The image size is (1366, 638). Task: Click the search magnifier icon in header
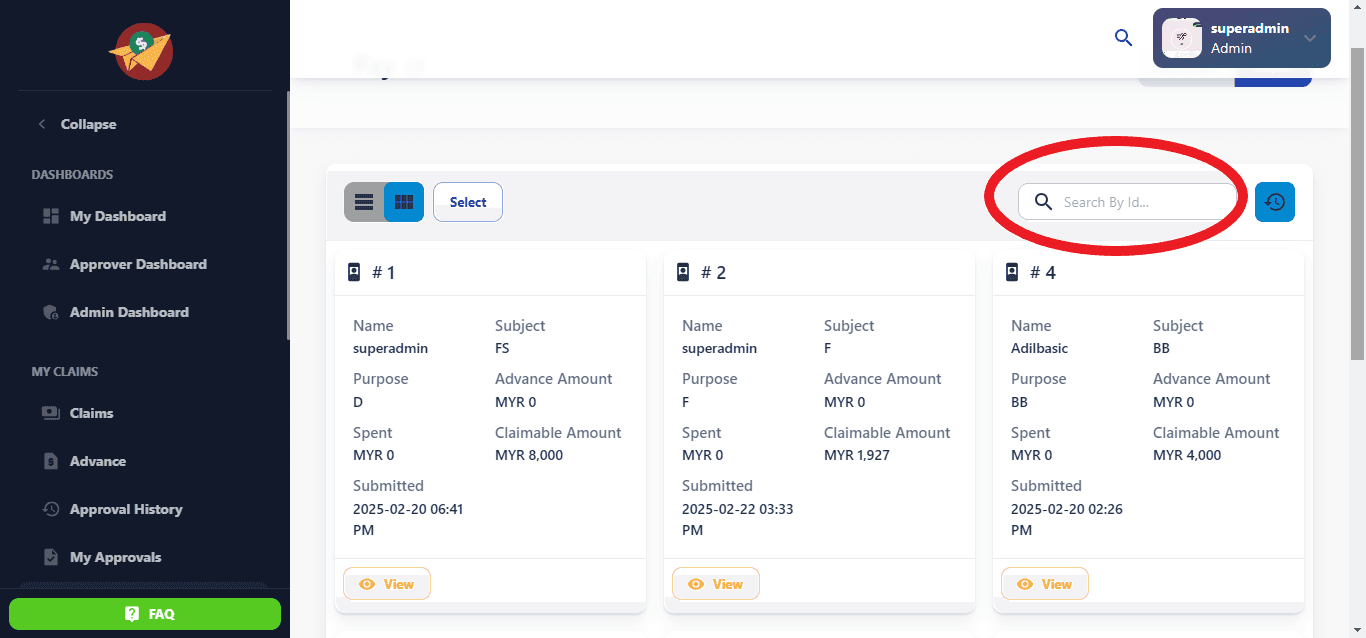point(1123,38)
